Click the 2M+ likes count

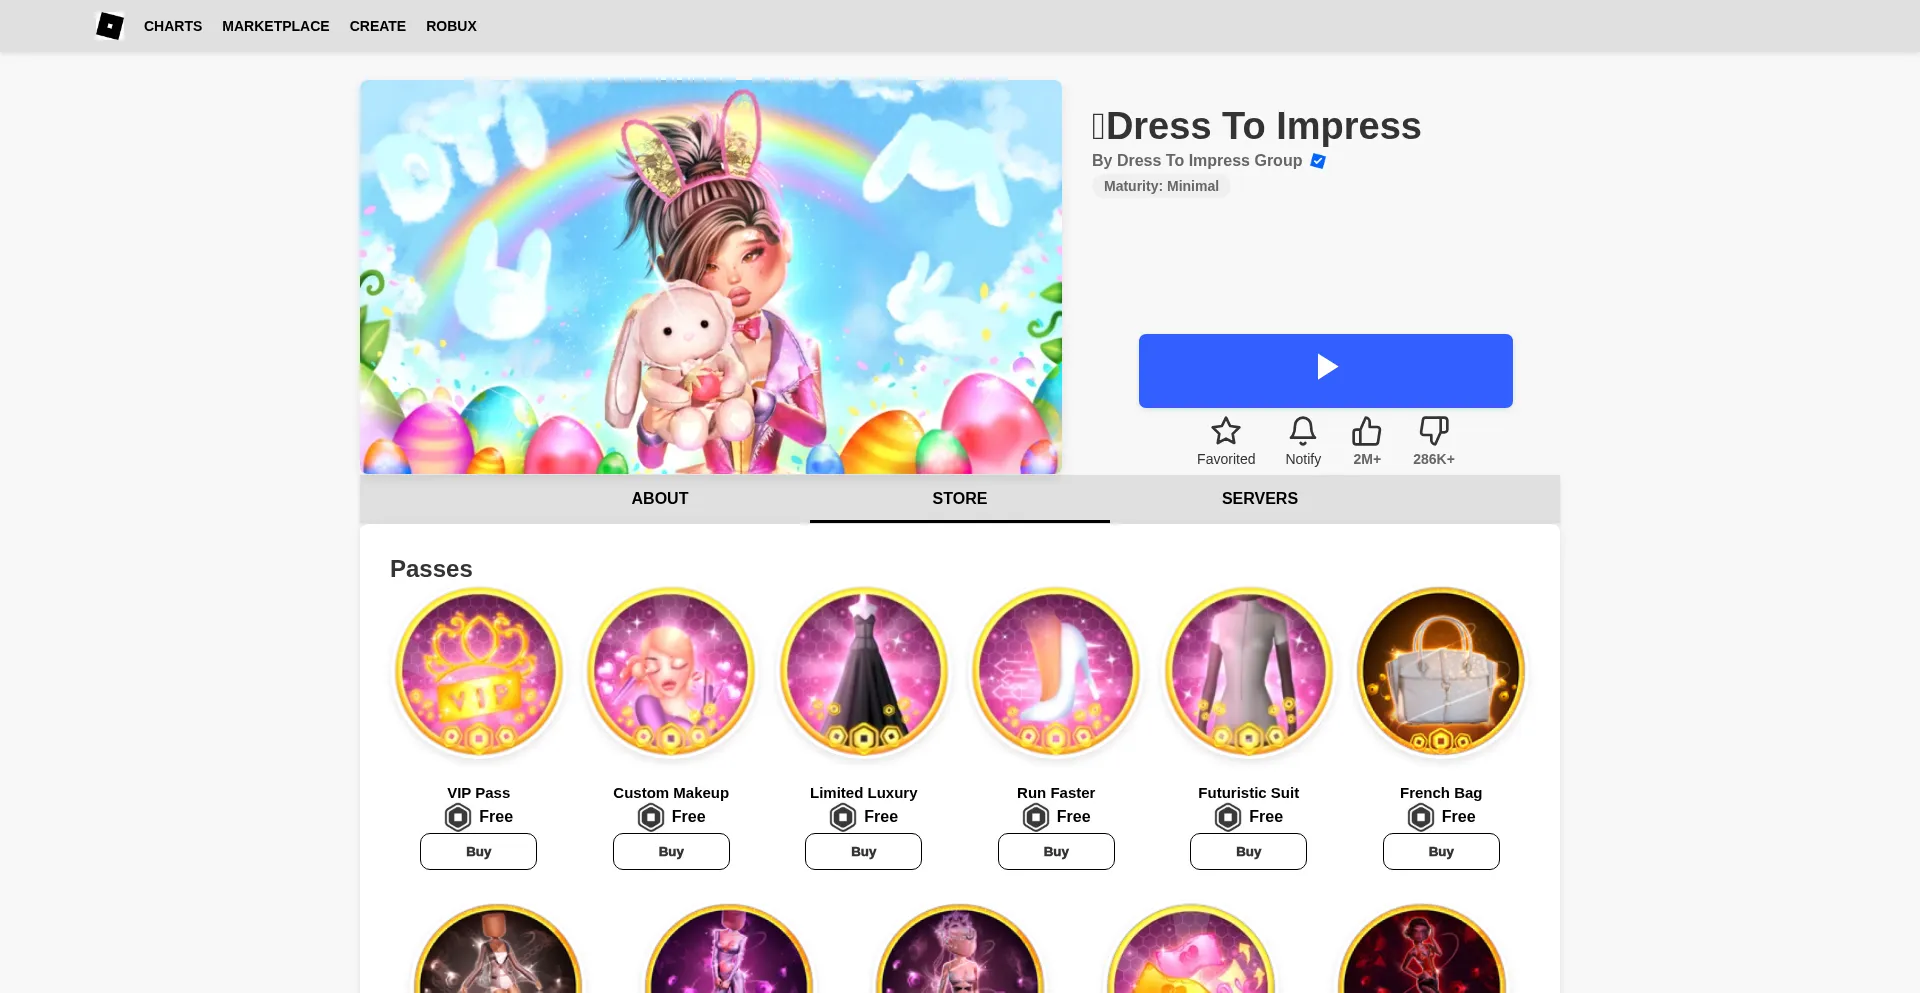[x=1366, y=459]
